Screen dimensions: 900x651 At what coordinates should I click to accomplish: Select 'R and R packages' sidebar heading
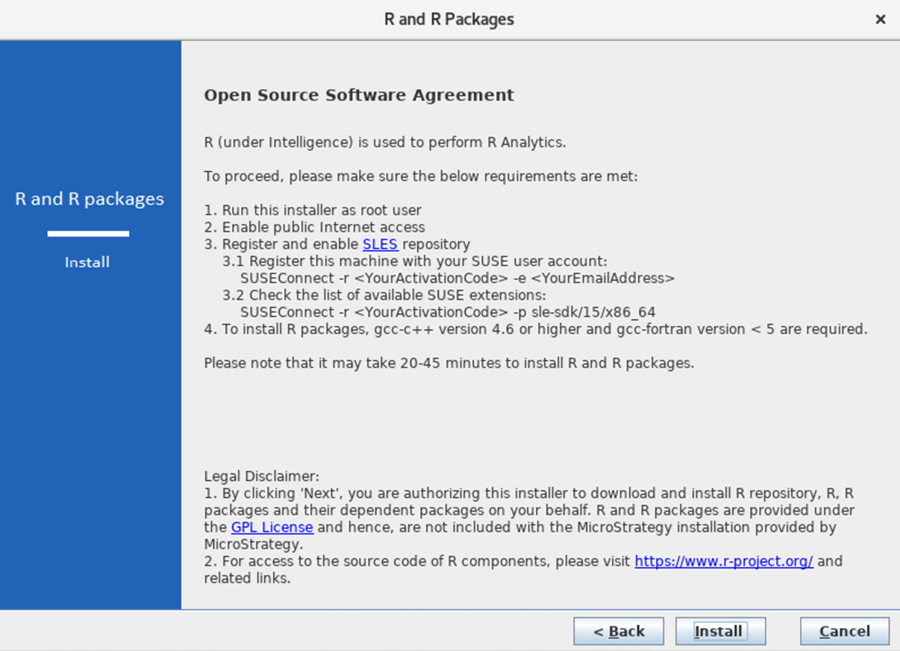coord(89,199)
